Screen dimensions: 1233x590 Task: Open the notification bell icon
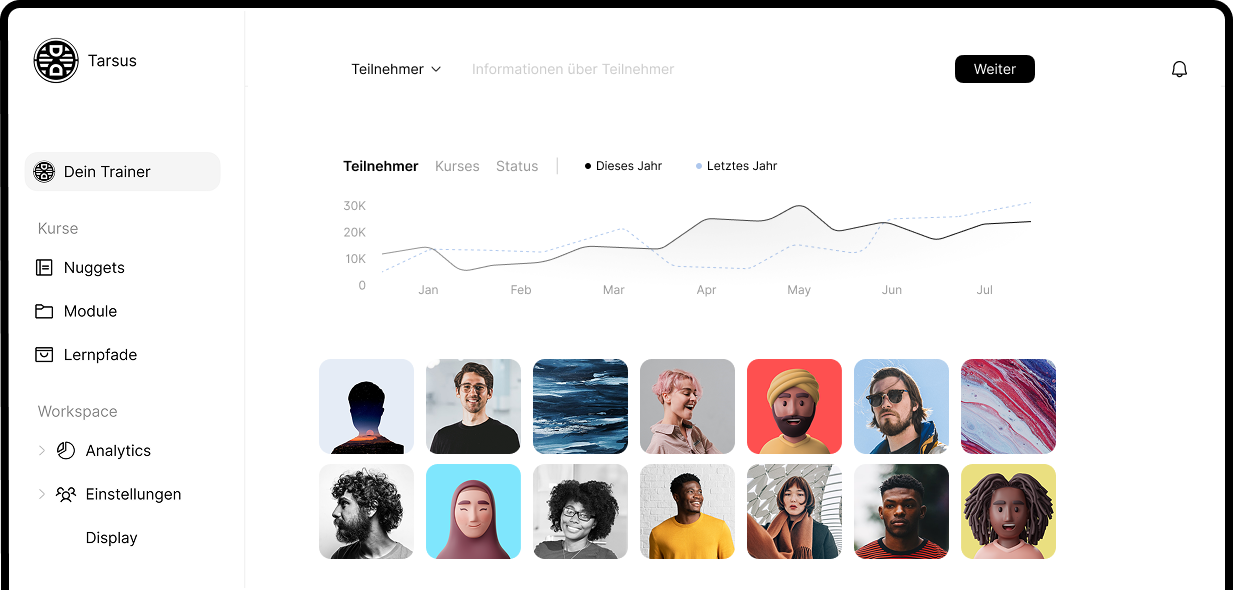click(x=1179, y=69)
